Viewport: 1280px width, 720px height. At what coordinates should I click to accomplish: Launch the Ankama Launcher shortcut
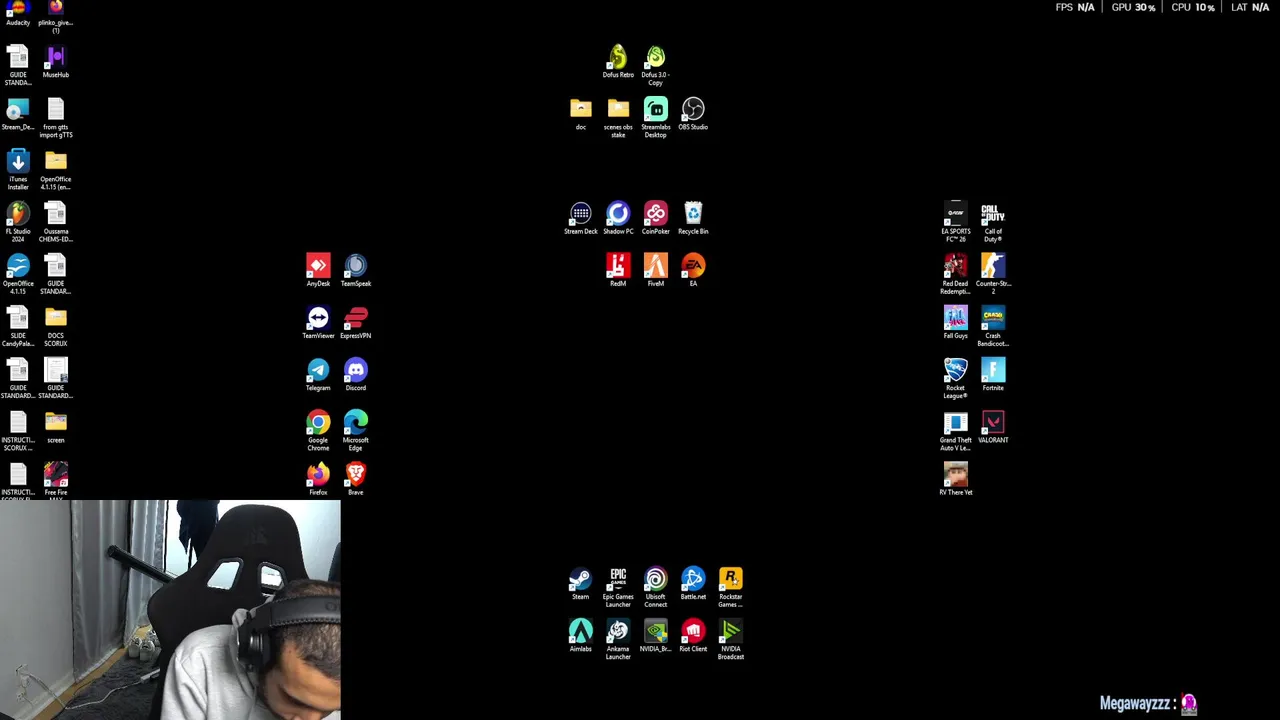(618, 639)
